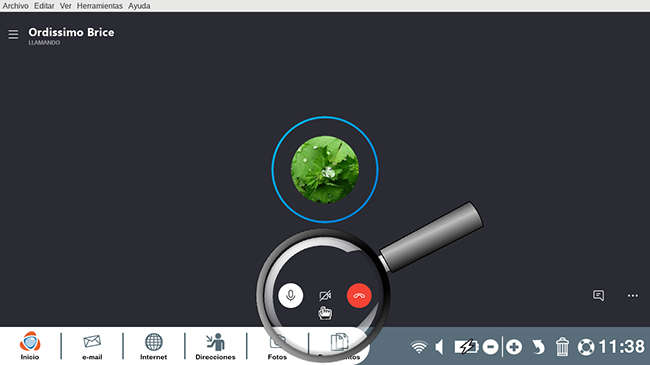Viewport: 650px width, 365px height.
Task: Click the speaker volume icon
Action: [x=439, y=347]
